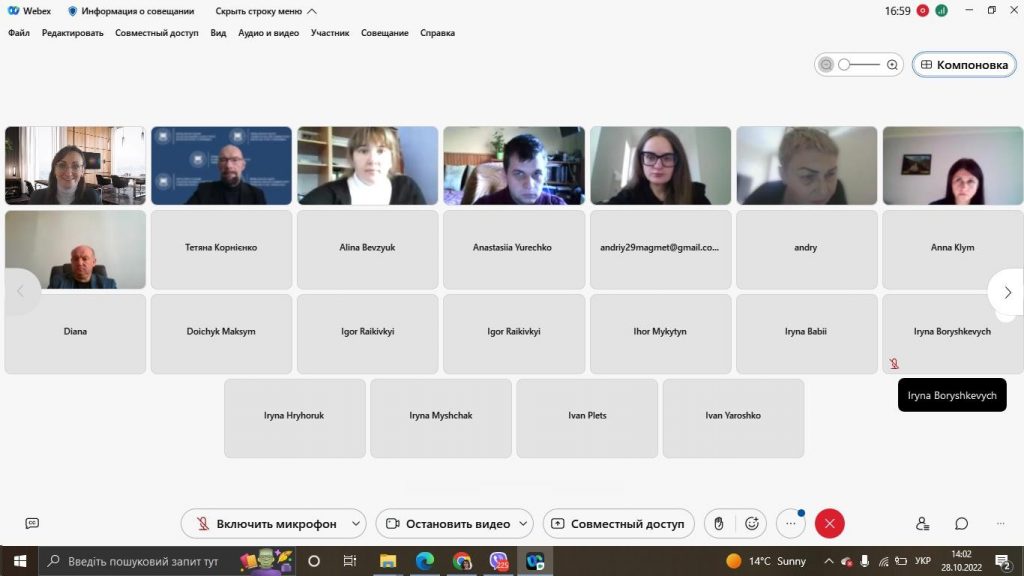Open the more options ellipsis menu
Viewport: 1024px width, 576px height.
[x=791, y=524]
